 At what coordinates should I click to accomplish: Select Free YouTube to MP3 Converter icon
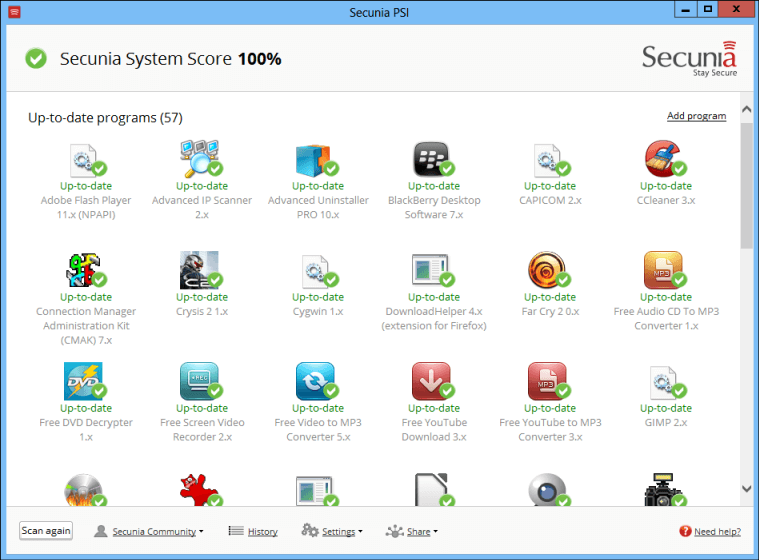coord(549,381)
